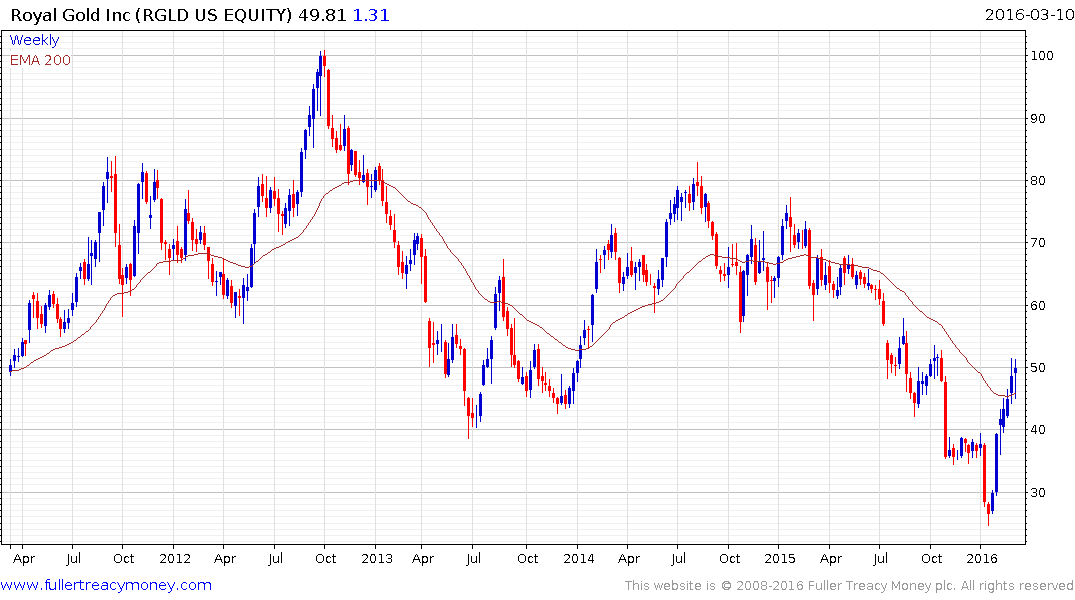Click the lowest candlestick near 25
This screenshot has width=1075, height=600.
(989, 514)
